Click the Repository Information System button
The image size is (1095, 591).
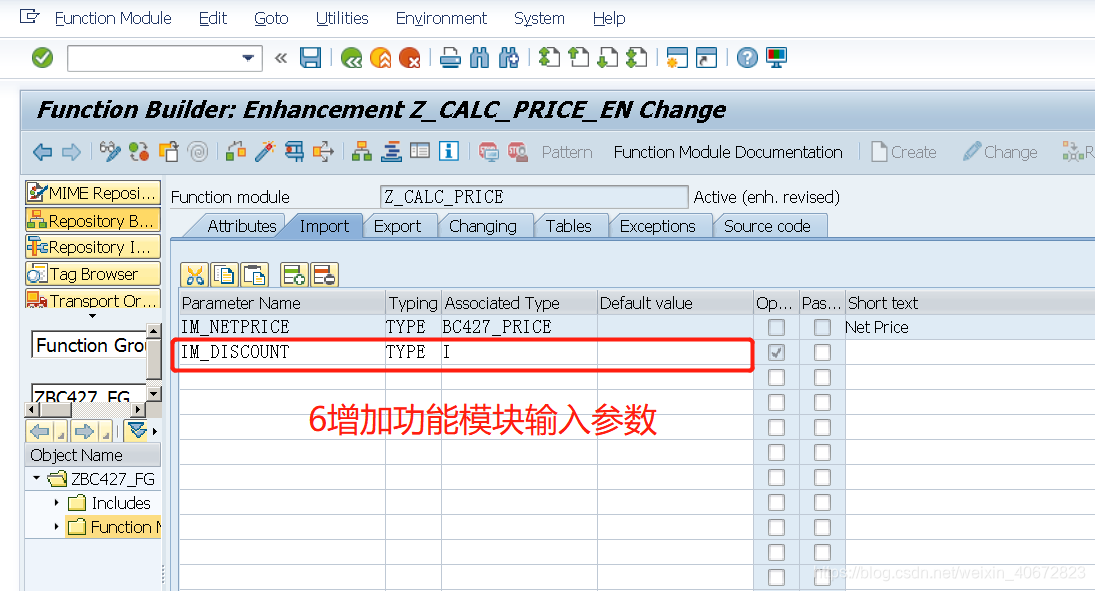tap(93, 247)
